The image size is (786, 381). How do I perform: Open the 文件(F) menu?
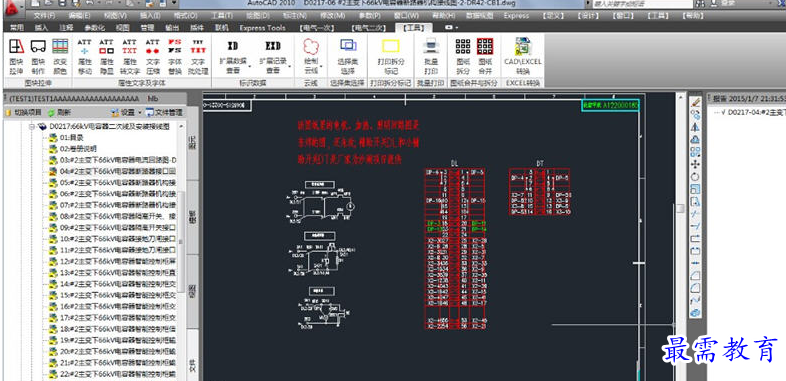click(x=44, y=16)
